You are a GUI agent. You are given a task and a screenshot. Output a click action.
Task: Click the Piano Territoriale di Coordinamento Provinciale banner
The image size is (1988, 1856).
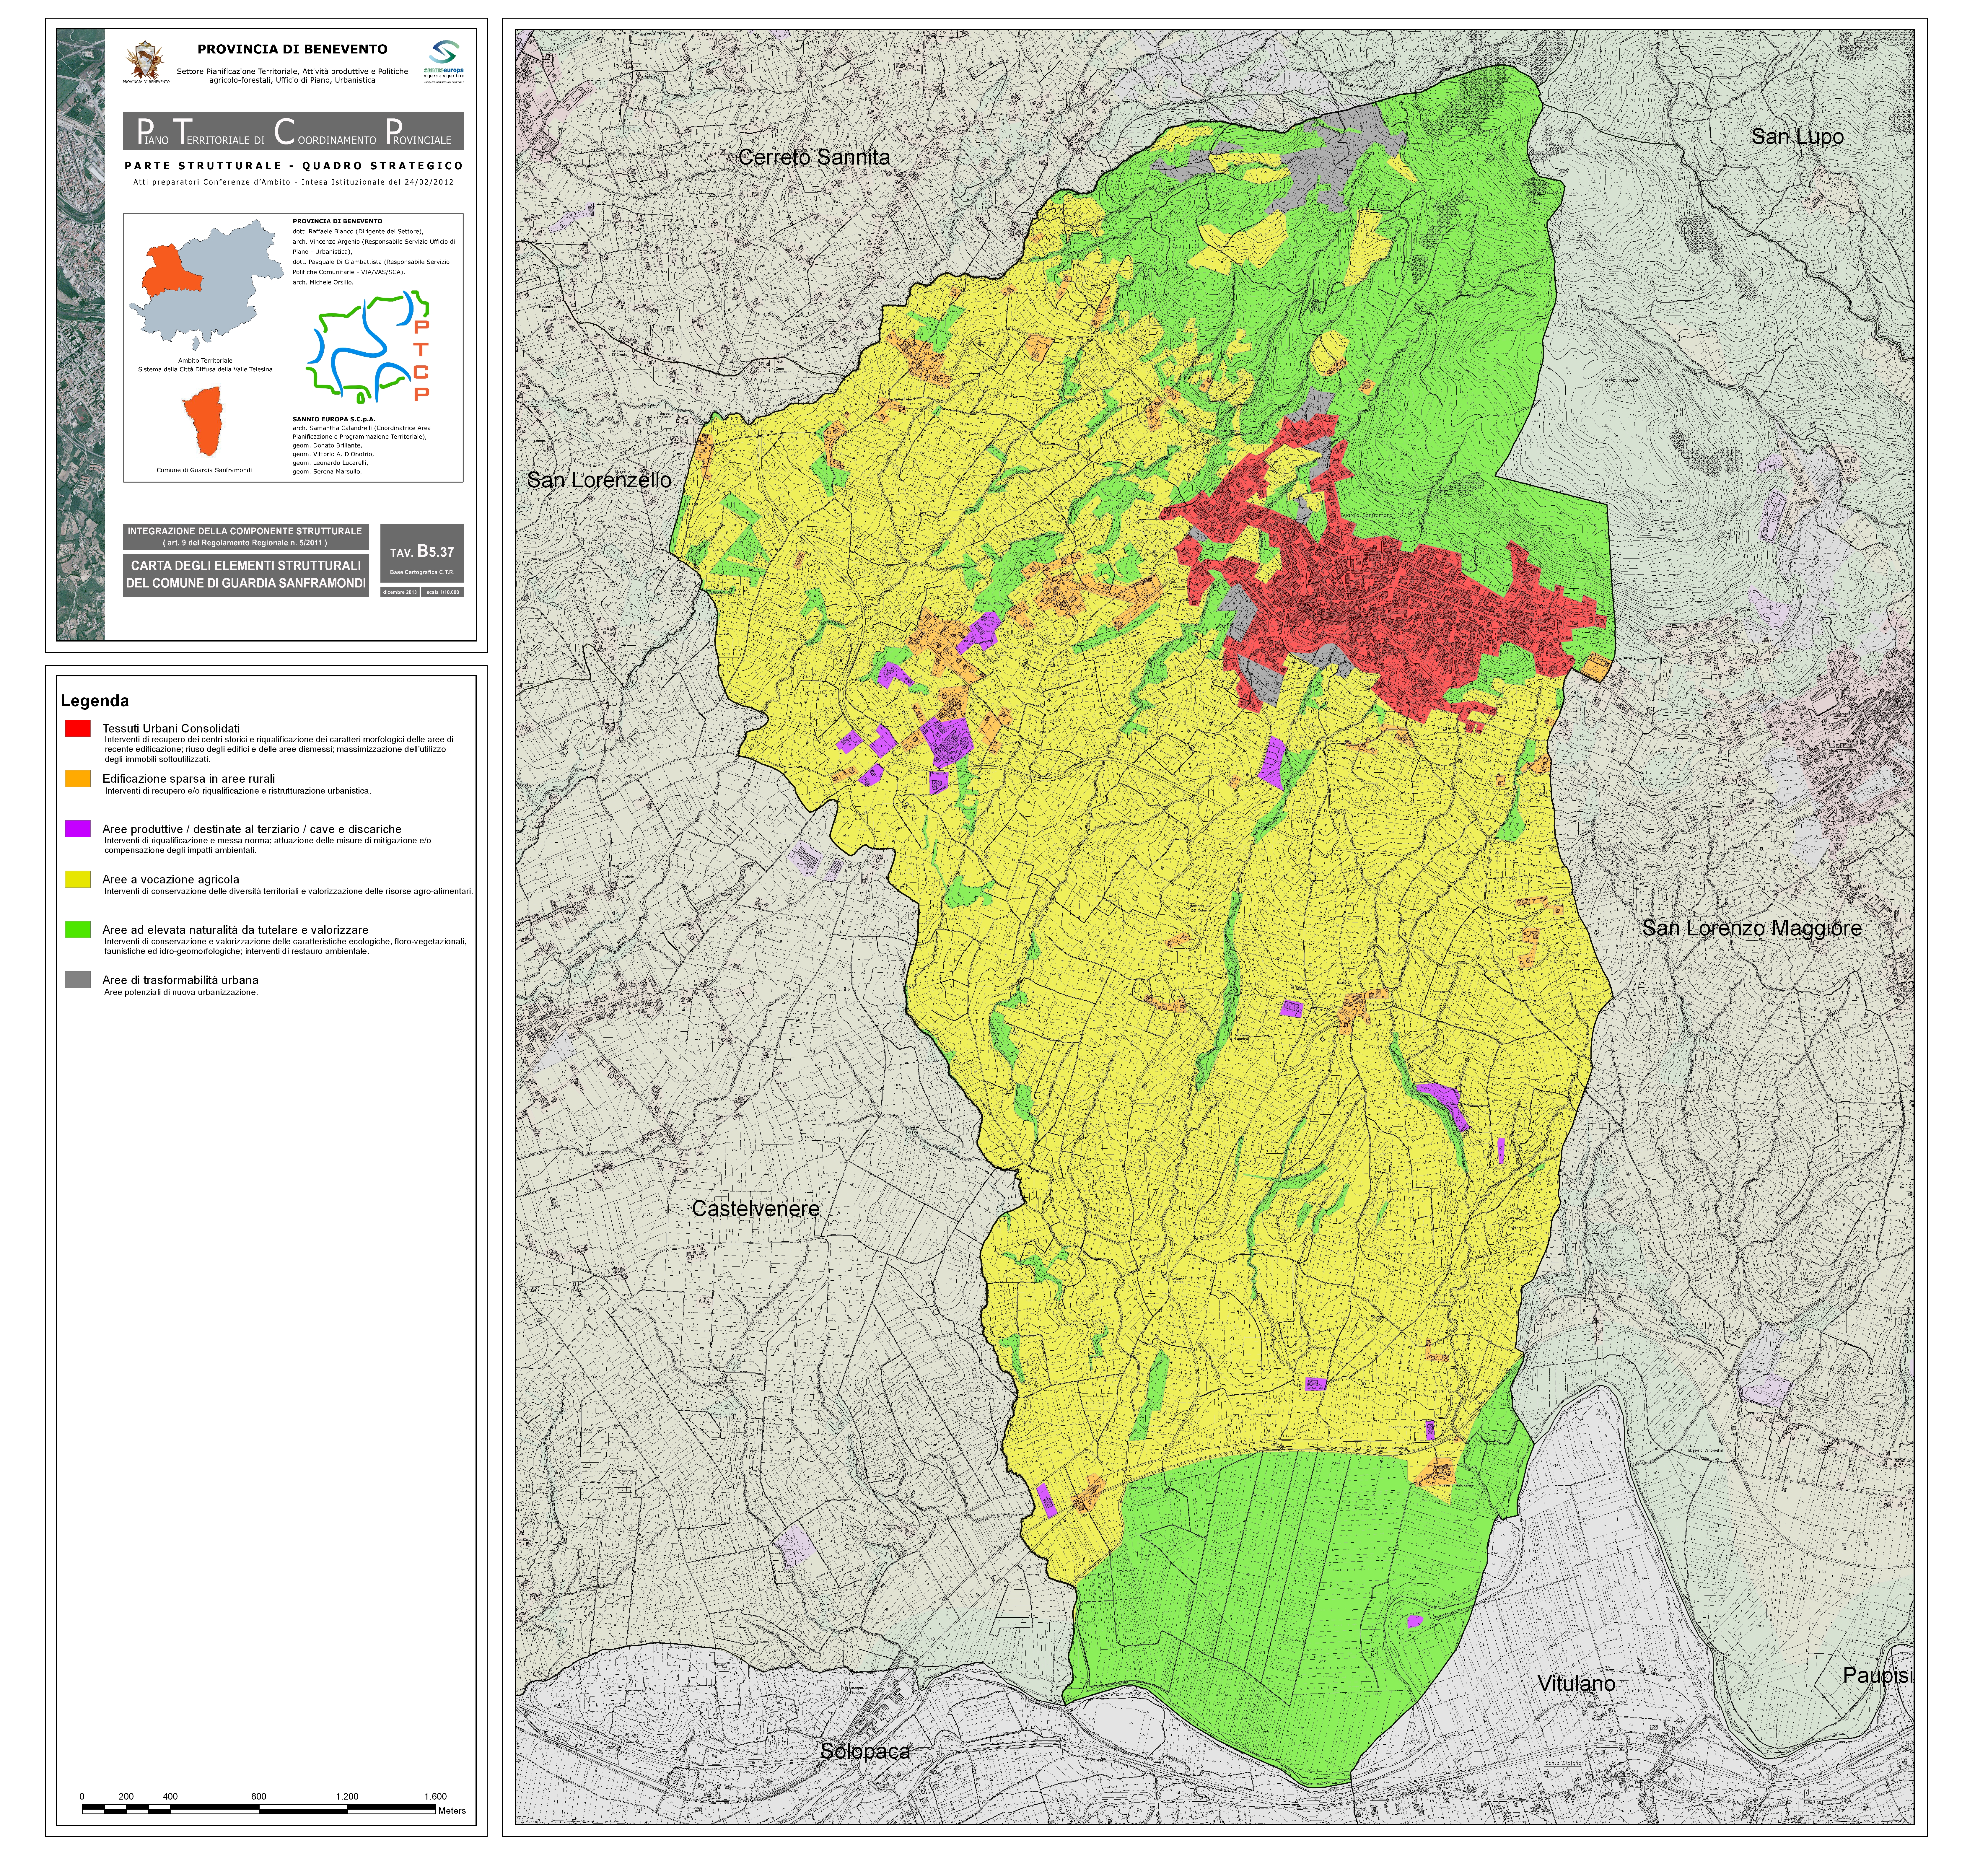click(x=294, y=131)
